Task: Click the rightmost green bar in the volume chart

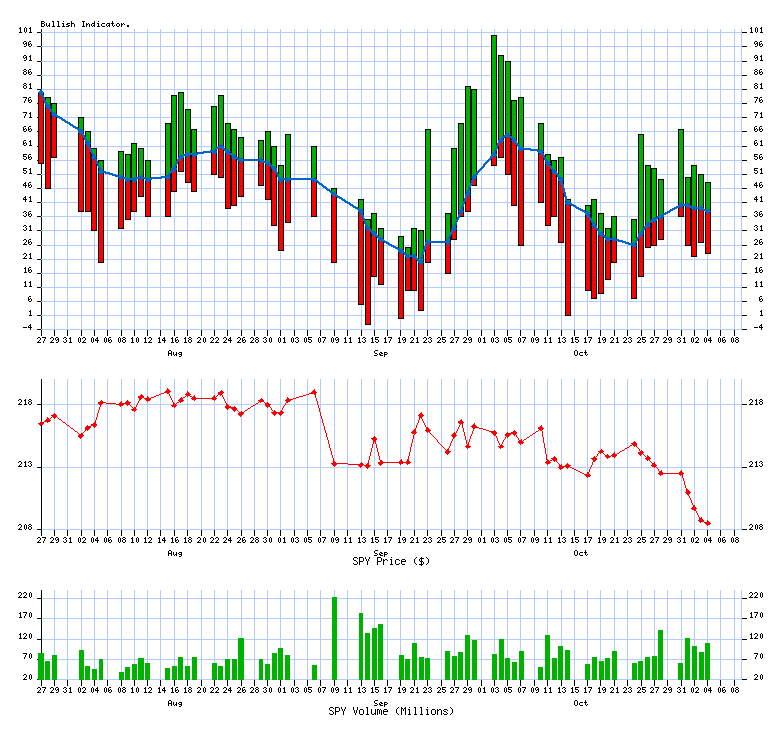Action: 708,661
